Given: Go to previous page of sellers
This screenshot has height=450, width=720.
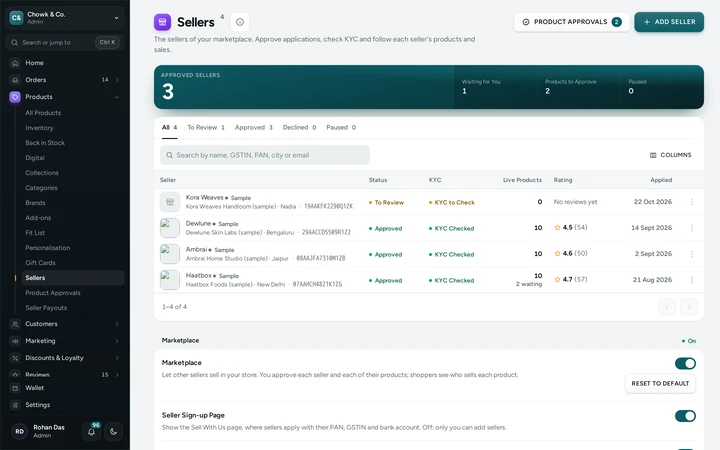Looking at the screenshot, I should click(x=667, y=307).
